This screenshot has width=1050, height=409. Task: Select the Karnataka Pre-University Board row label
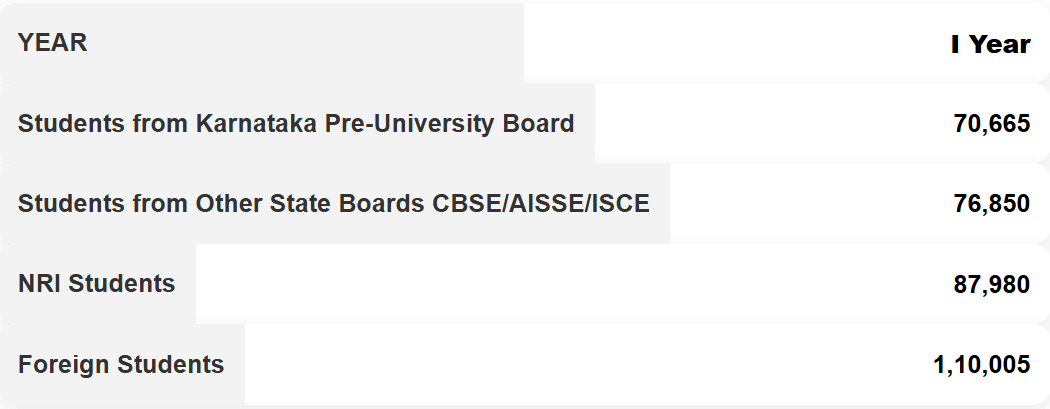[296, 124]
